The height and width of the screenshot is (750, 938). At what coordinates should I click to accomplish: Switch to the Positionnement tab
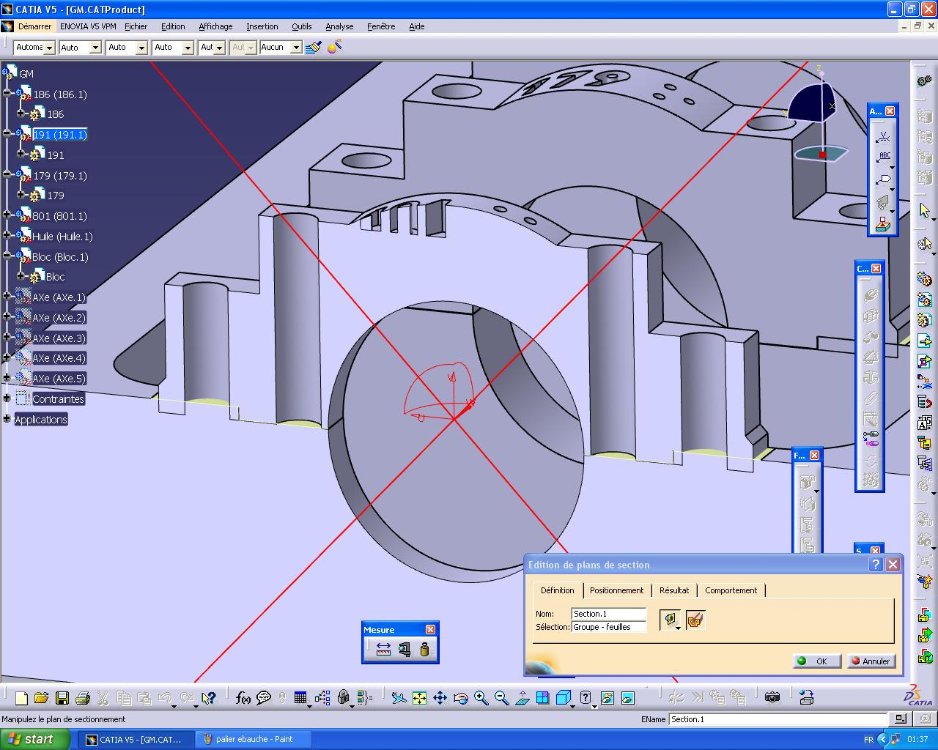(616, 590)
